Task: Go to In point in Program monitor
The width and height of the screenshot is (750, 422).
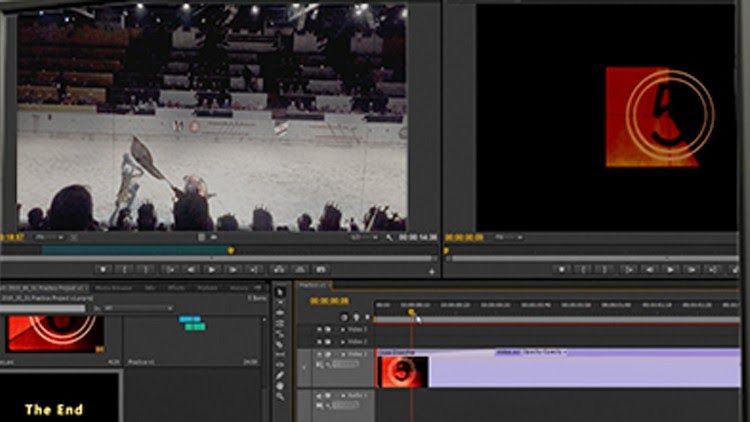Action: (x=628, y=270)
